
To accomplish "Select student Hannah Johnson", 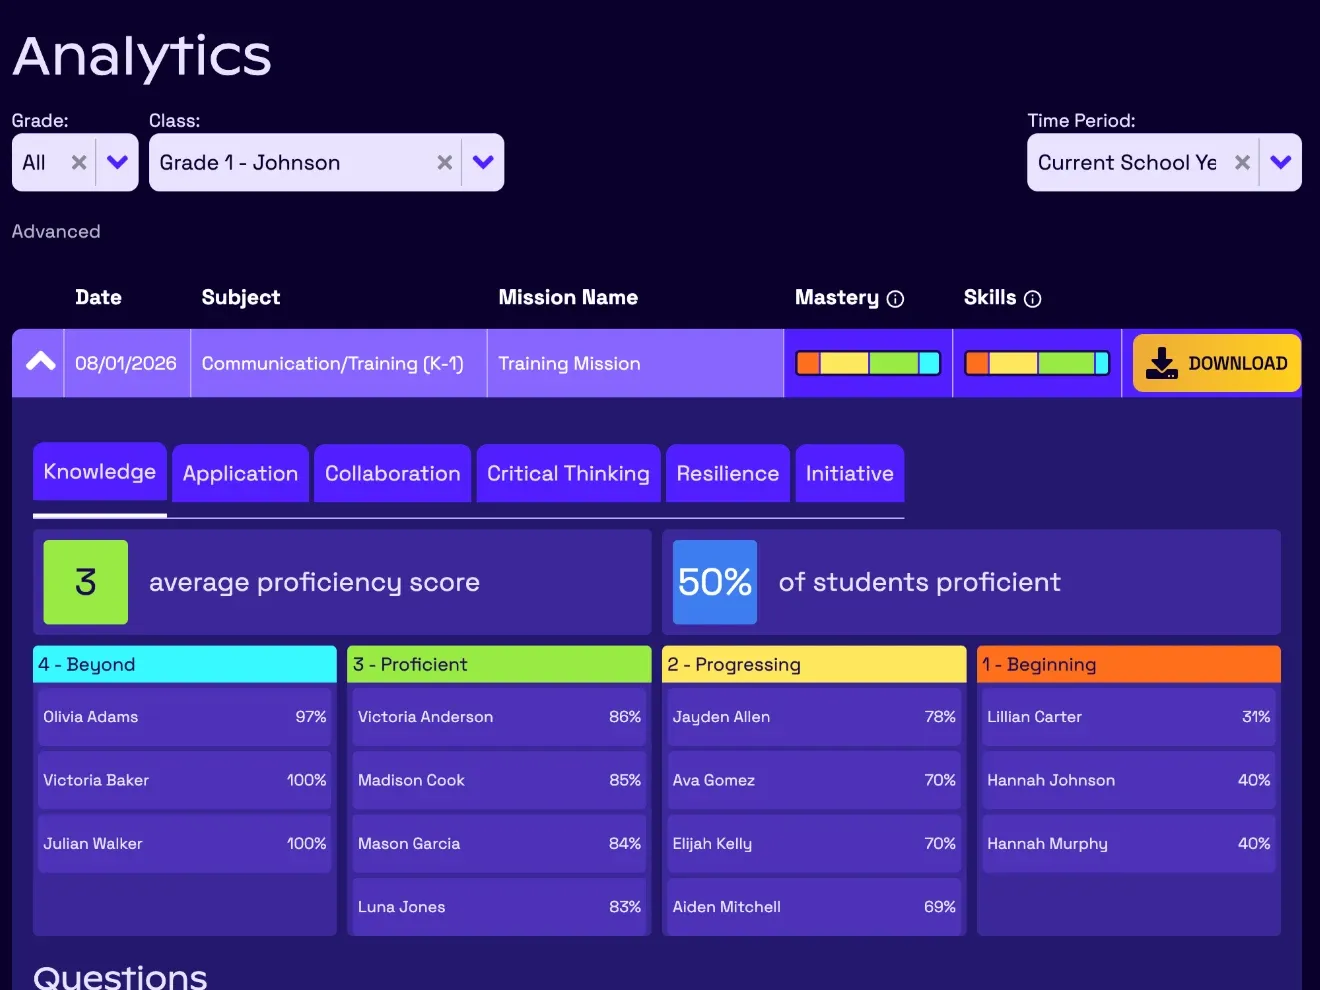I will [x=1129, y=780].
